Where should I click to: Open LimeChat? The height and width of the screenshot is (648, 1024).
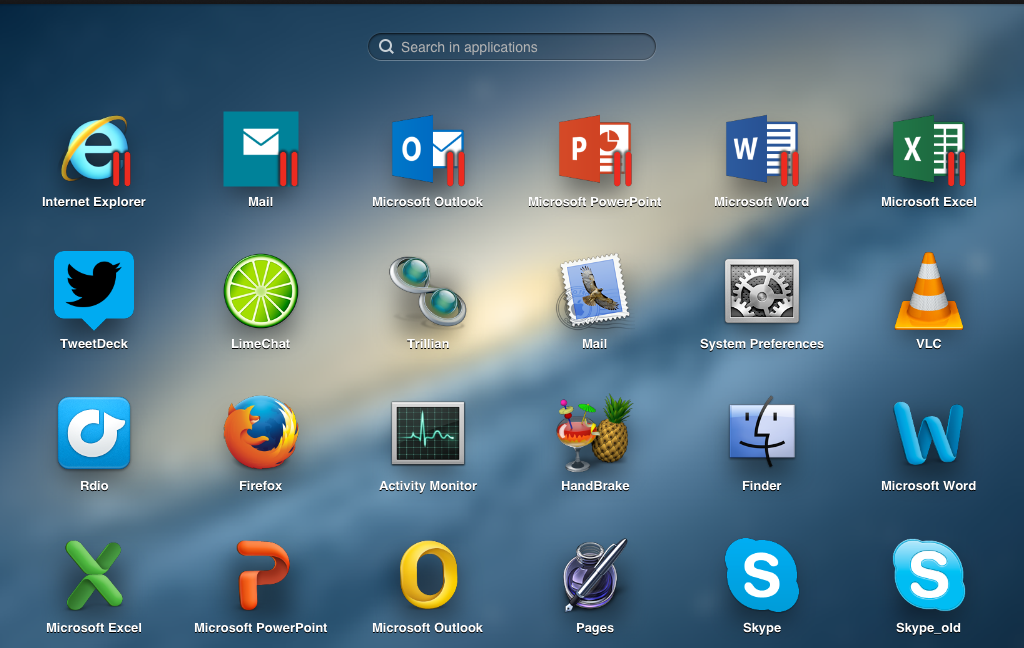(260, 291)
